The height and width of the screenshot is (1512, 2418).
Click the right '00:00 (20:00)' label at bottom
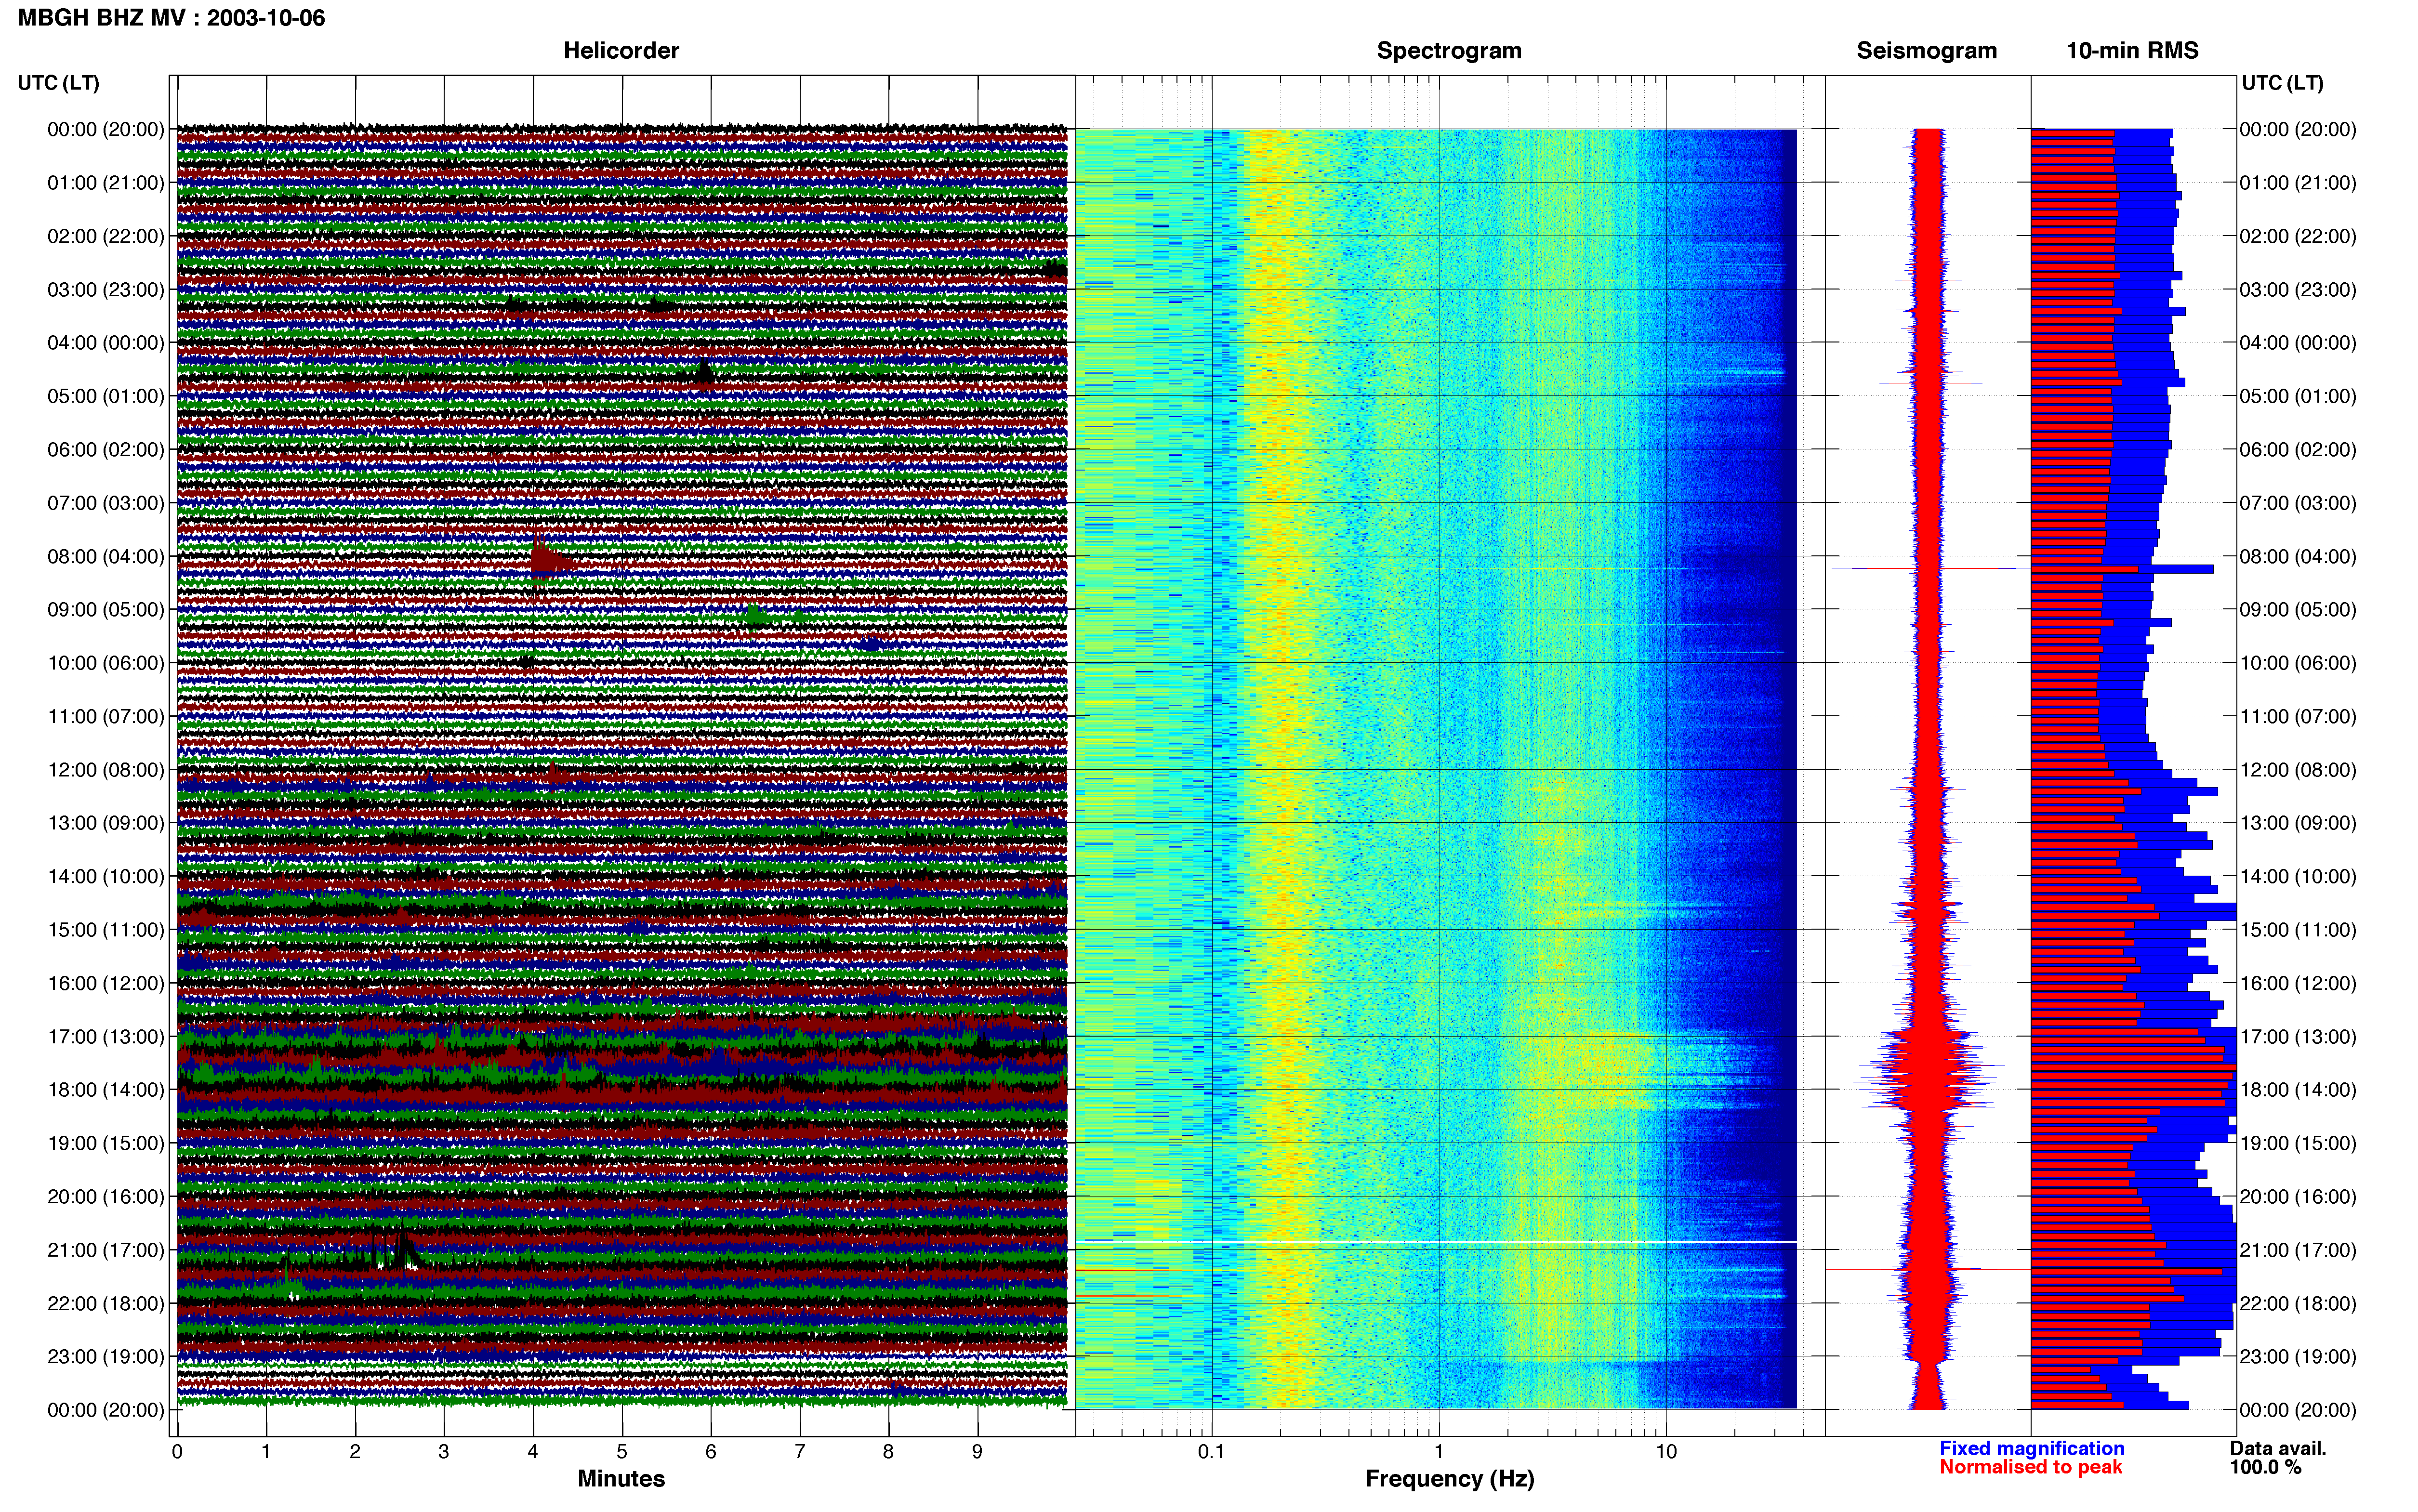coord(2297,1410)
